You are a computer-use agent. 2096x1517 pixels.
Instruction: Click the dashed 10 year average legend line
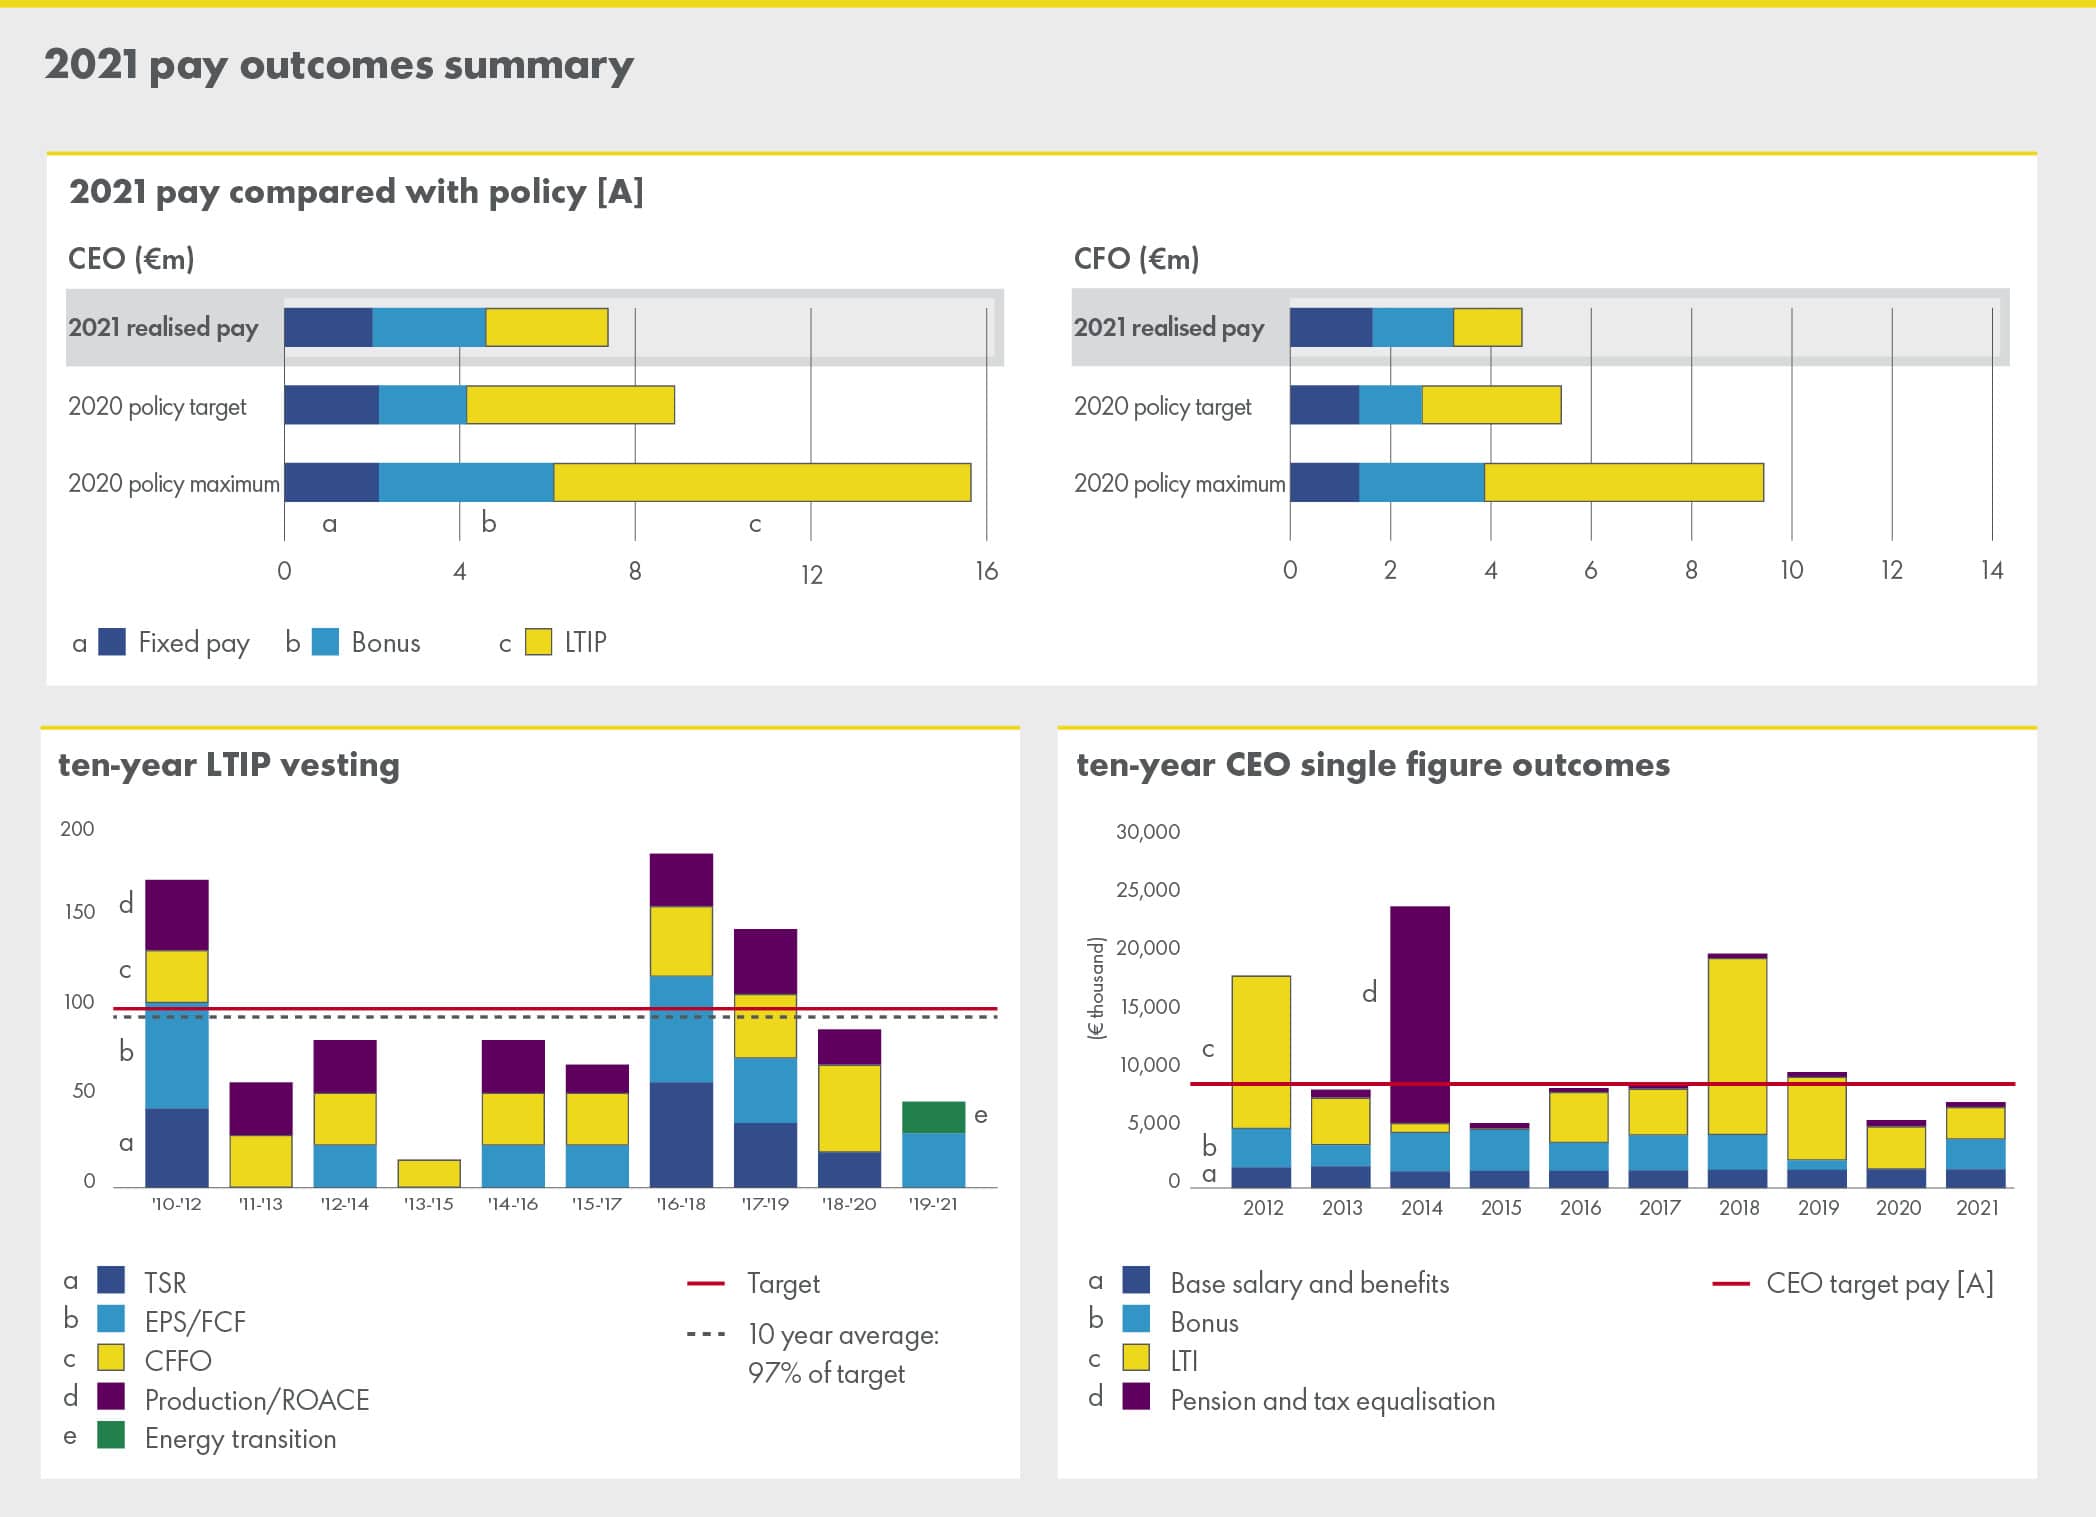click(x=706, y=1335)
